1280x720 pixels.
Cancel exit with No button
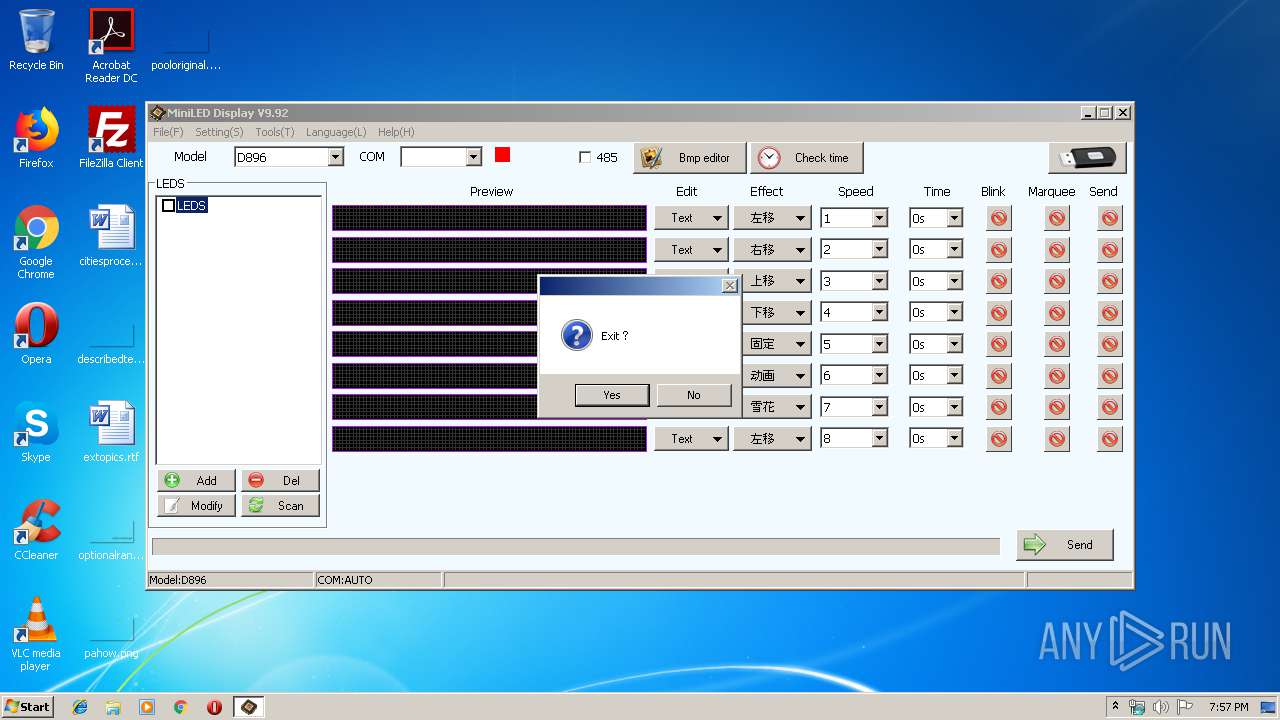point(694,395)
